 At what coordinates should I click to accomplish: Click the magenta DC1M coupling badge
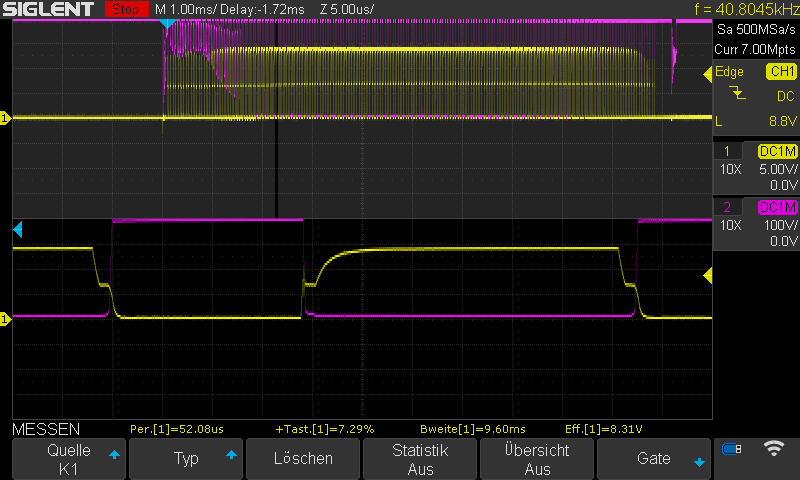(x=778, y=208)
